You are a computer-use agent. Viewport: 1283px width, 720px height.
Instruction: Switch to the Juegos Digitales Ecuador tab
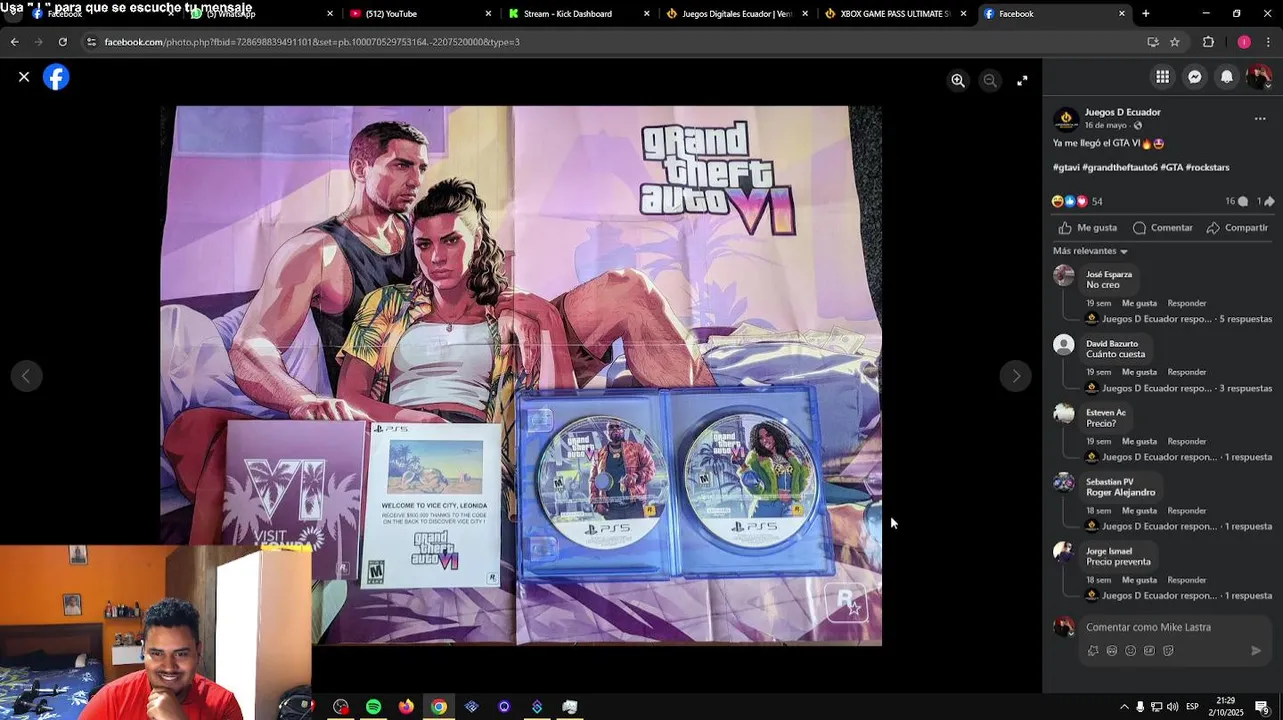737,13
